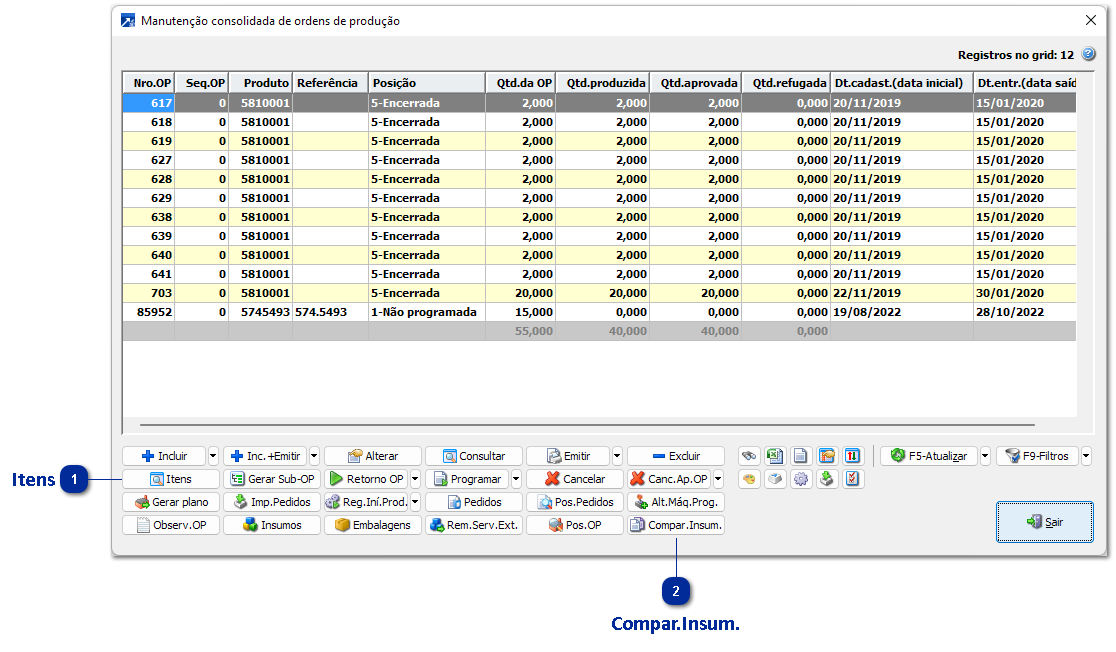Open the blank report document icon
This screenshot has height=652, width=1116.
coord(801,455)
